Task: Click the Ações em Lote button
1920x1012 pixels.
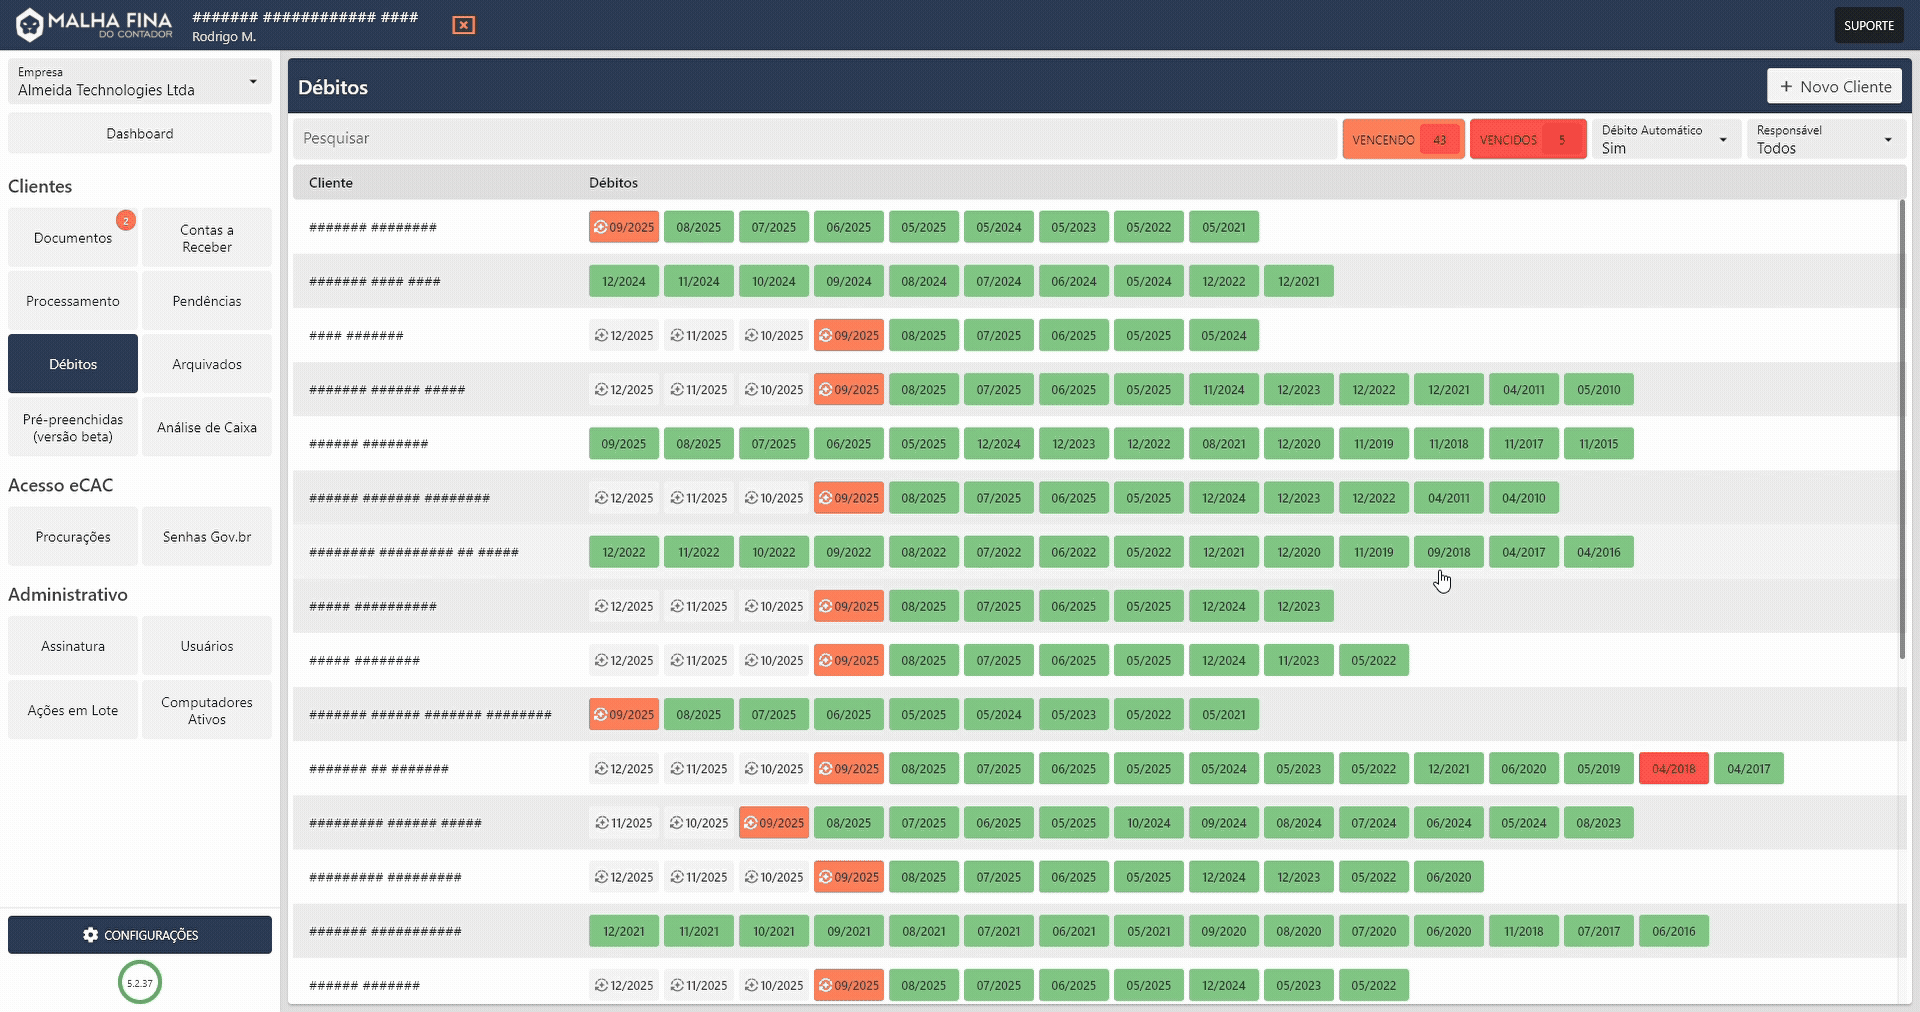Action: point(72,709)
